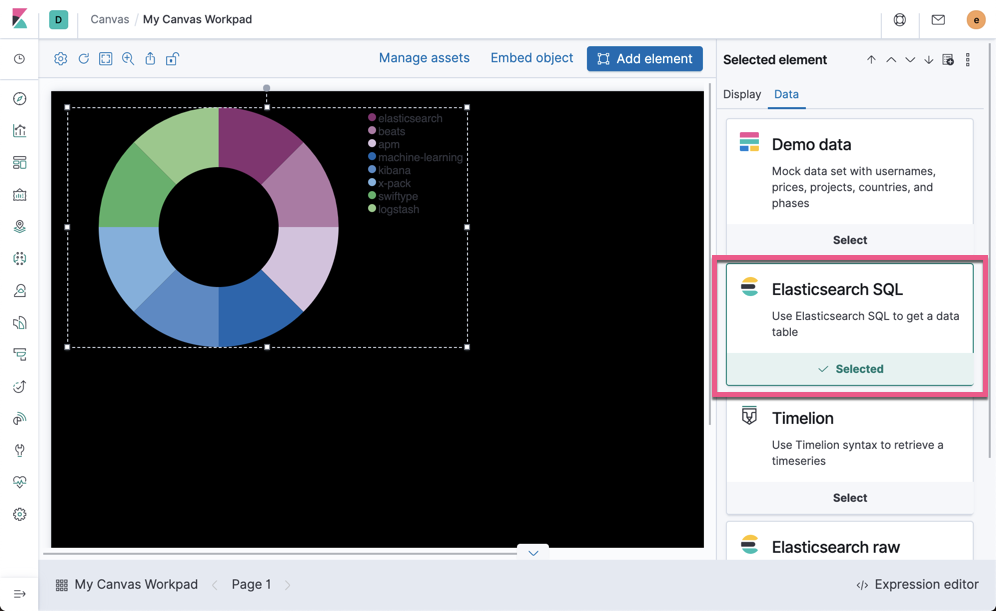Open Dashboard icon in sidebar
The height and width of the screenshot is (611, 996).
(x=20, y=163)
